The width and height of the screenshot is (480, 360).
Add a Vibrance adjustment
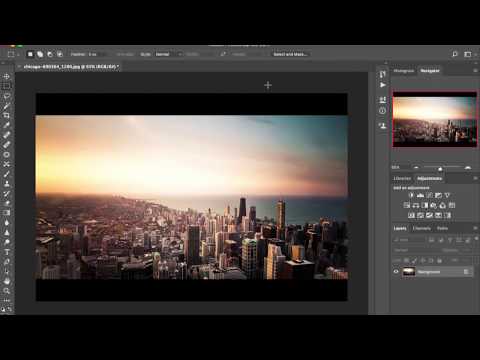coord(447,195)
